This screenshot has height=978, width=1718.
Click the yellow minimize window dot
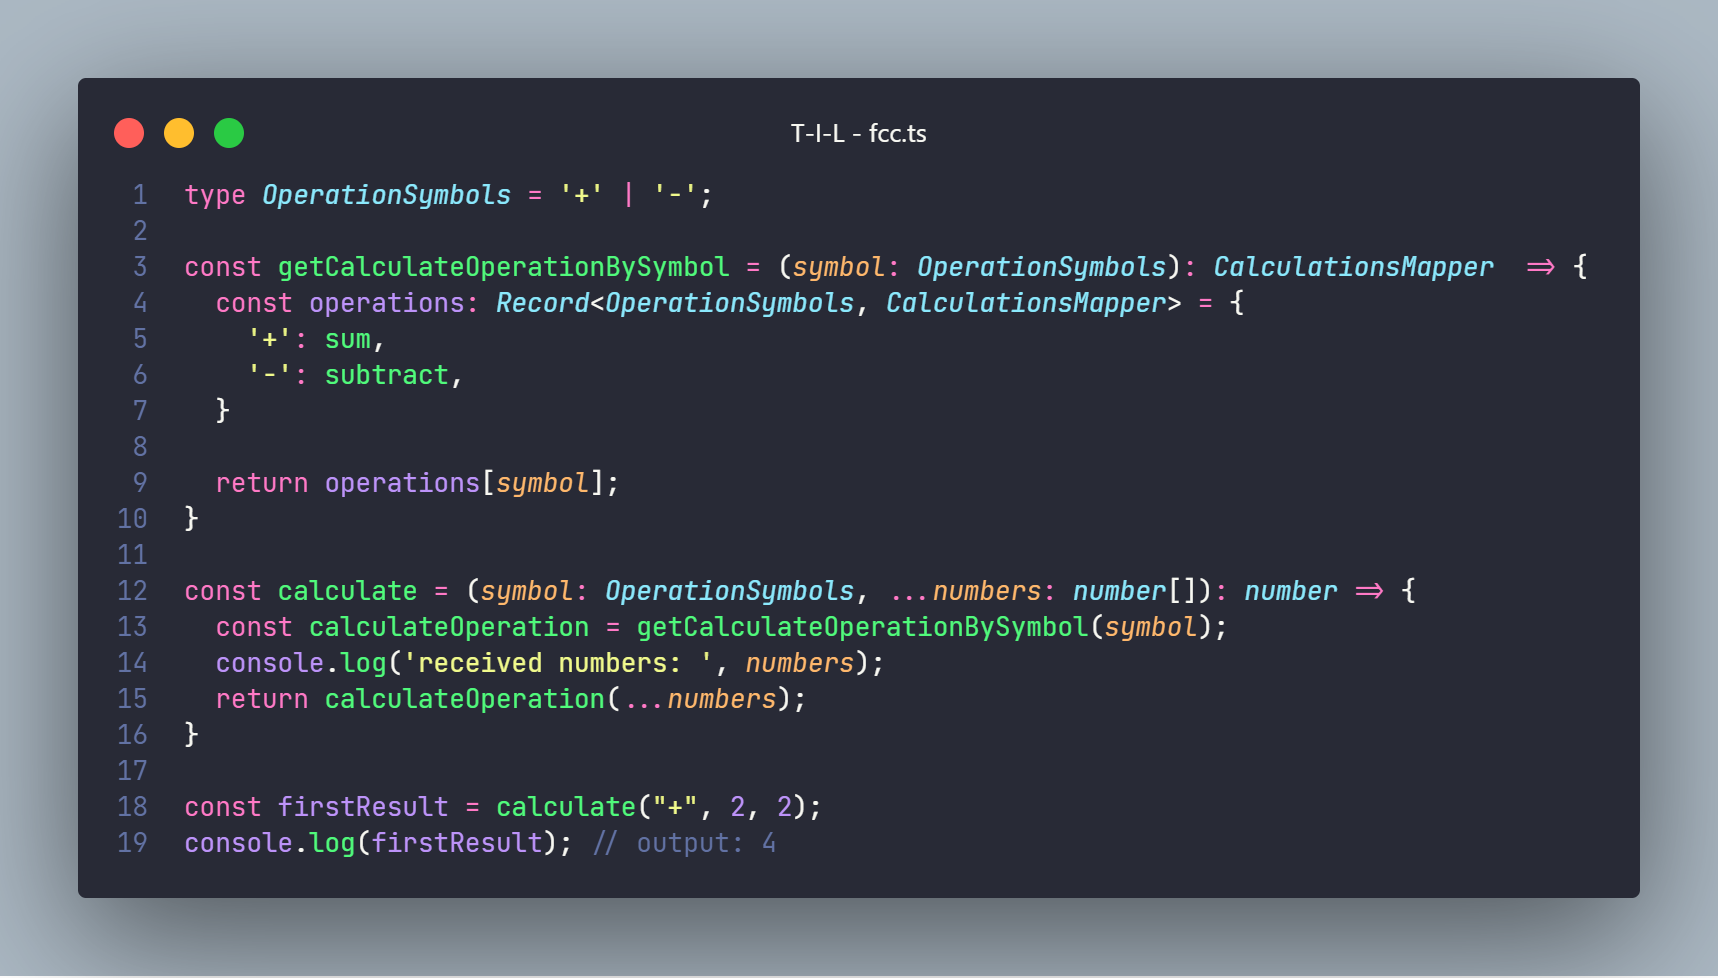pos(179,133)
